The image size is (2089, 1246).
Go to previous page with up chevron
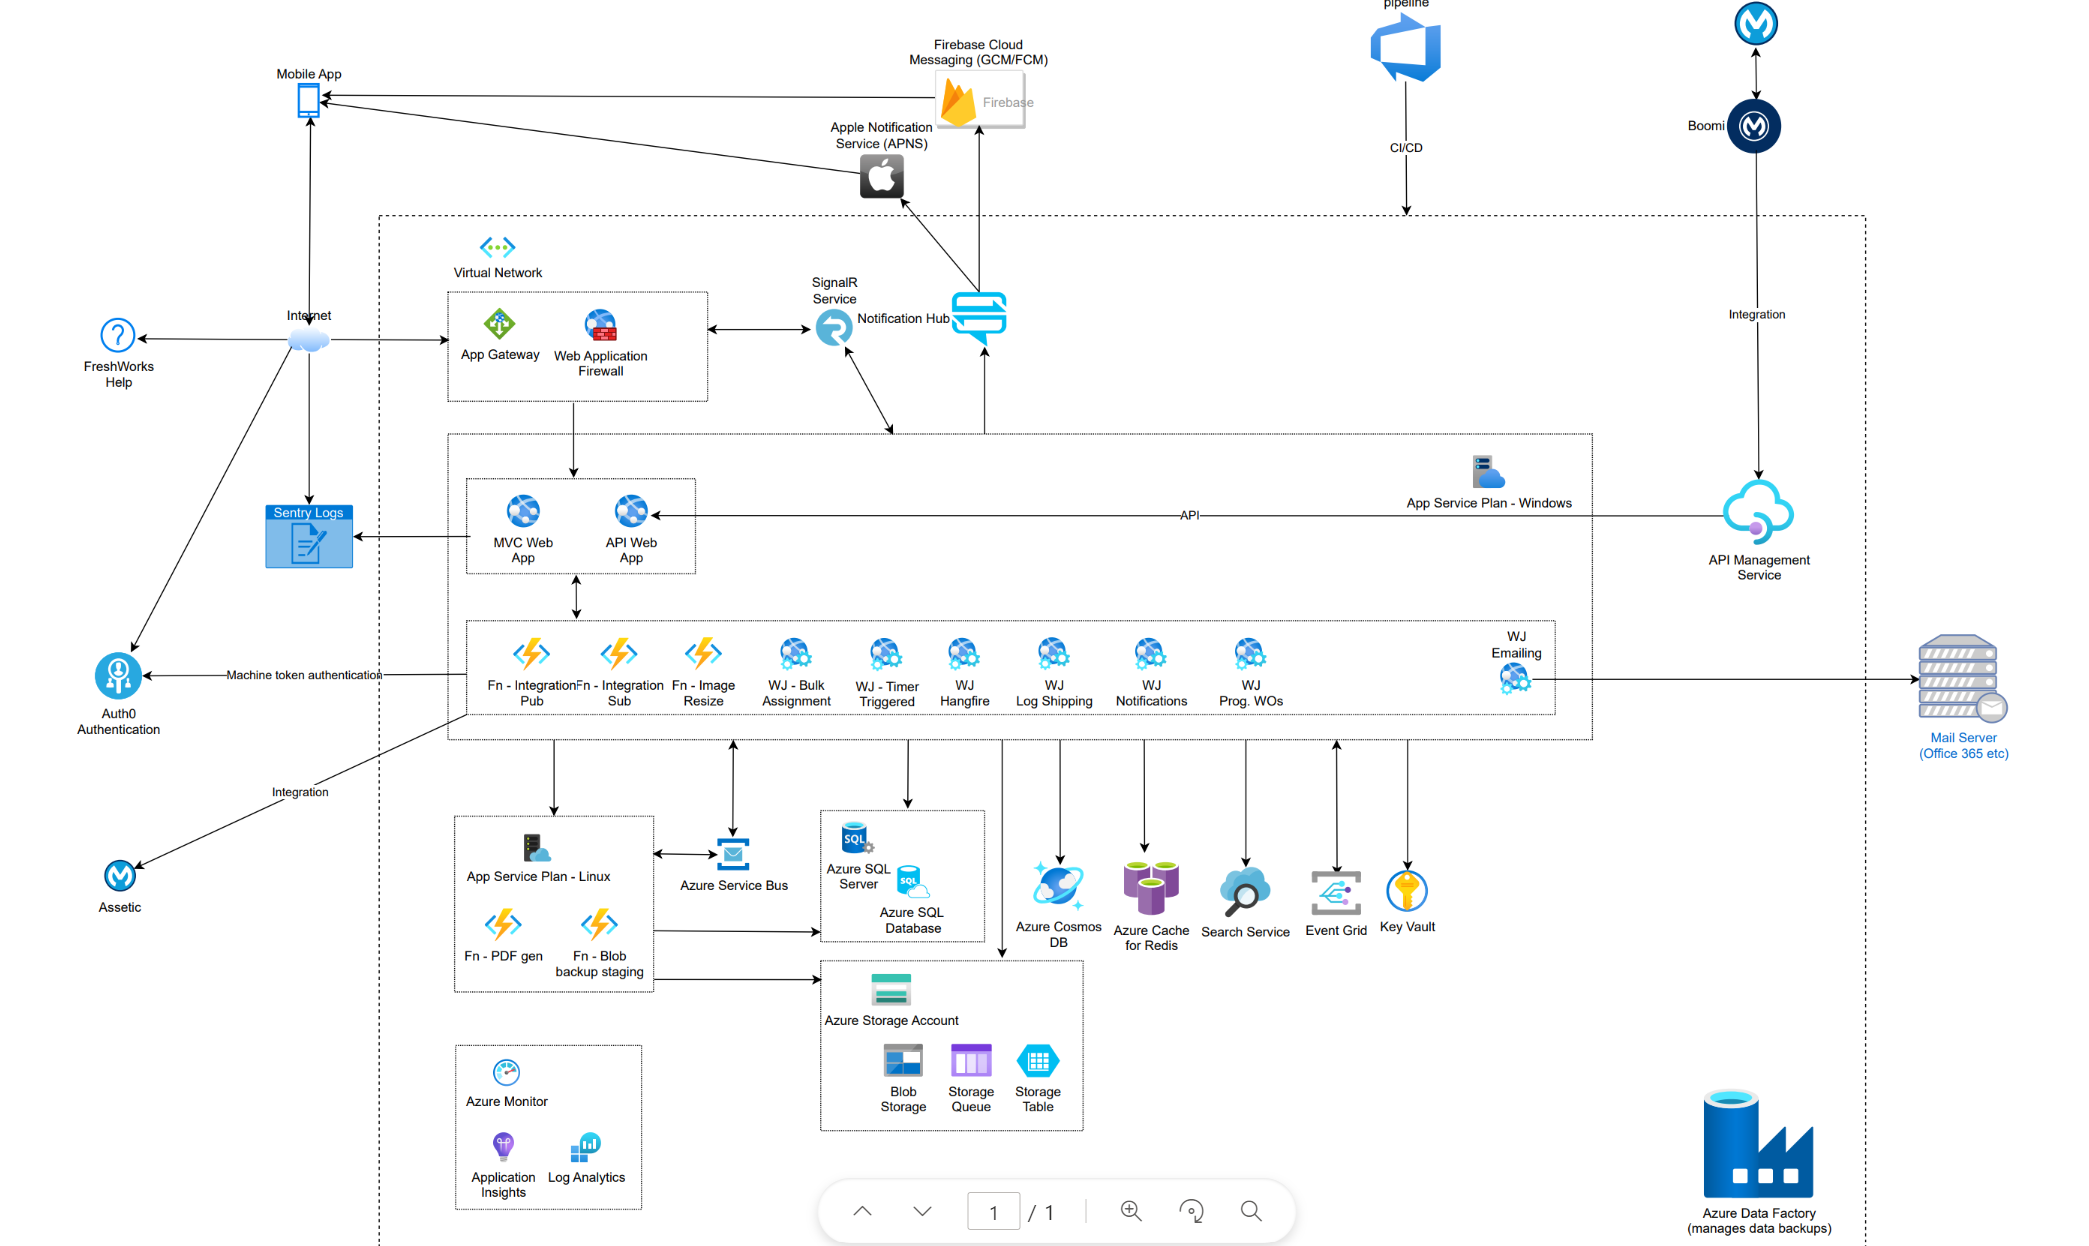[862, 1211]
